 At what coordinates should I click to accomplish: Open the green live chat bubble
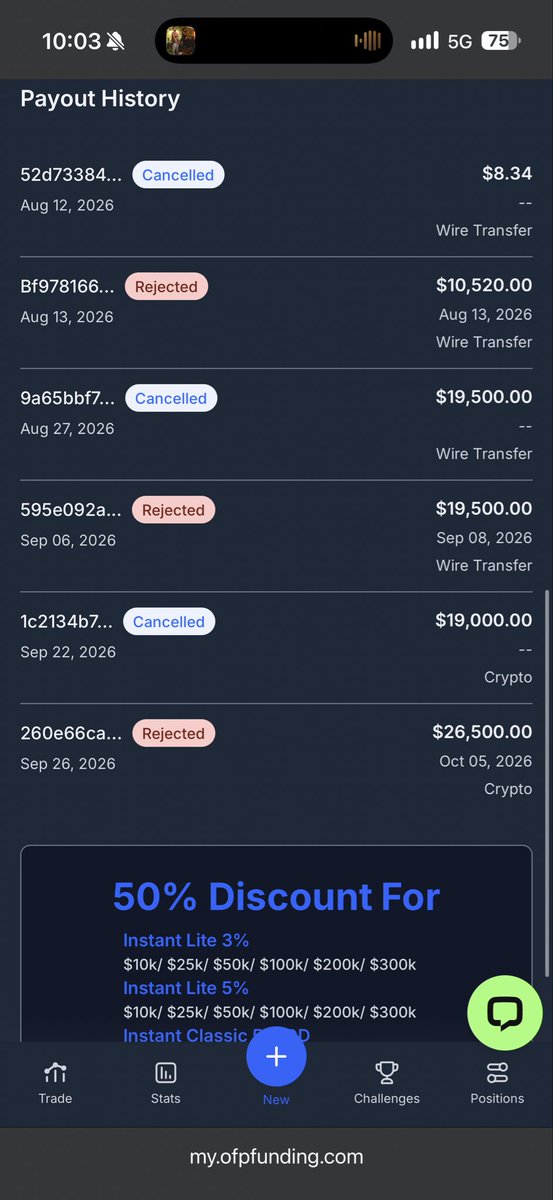click(x=505, y=1013)
